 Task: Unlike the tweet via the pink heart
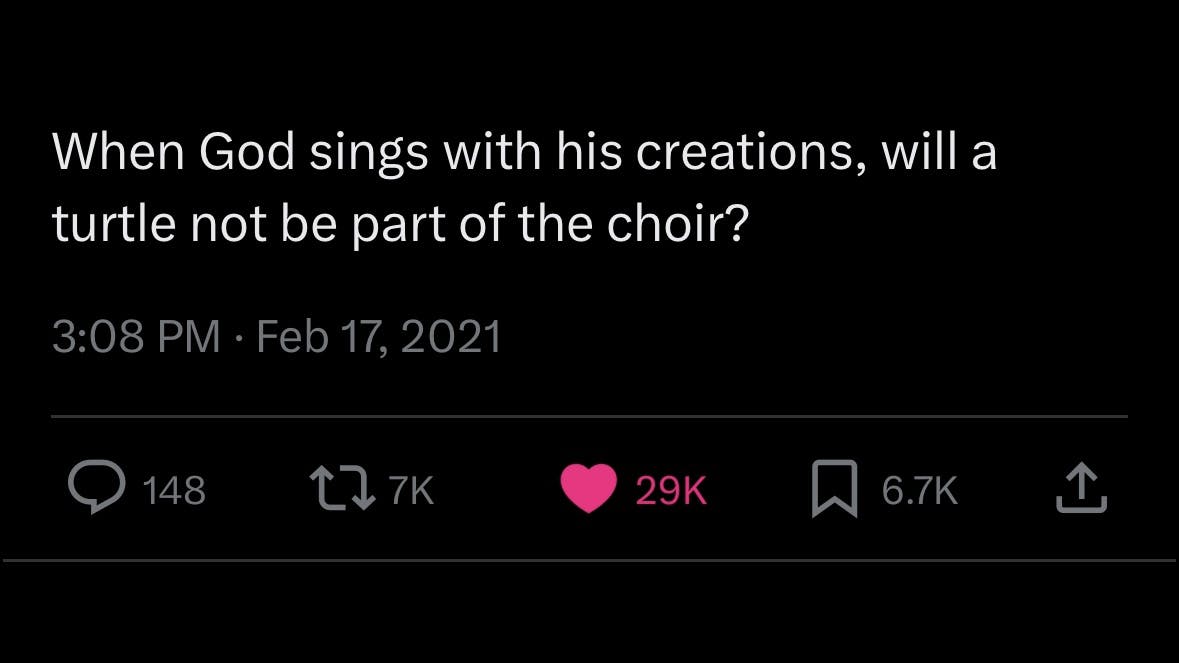click(587, 490)
